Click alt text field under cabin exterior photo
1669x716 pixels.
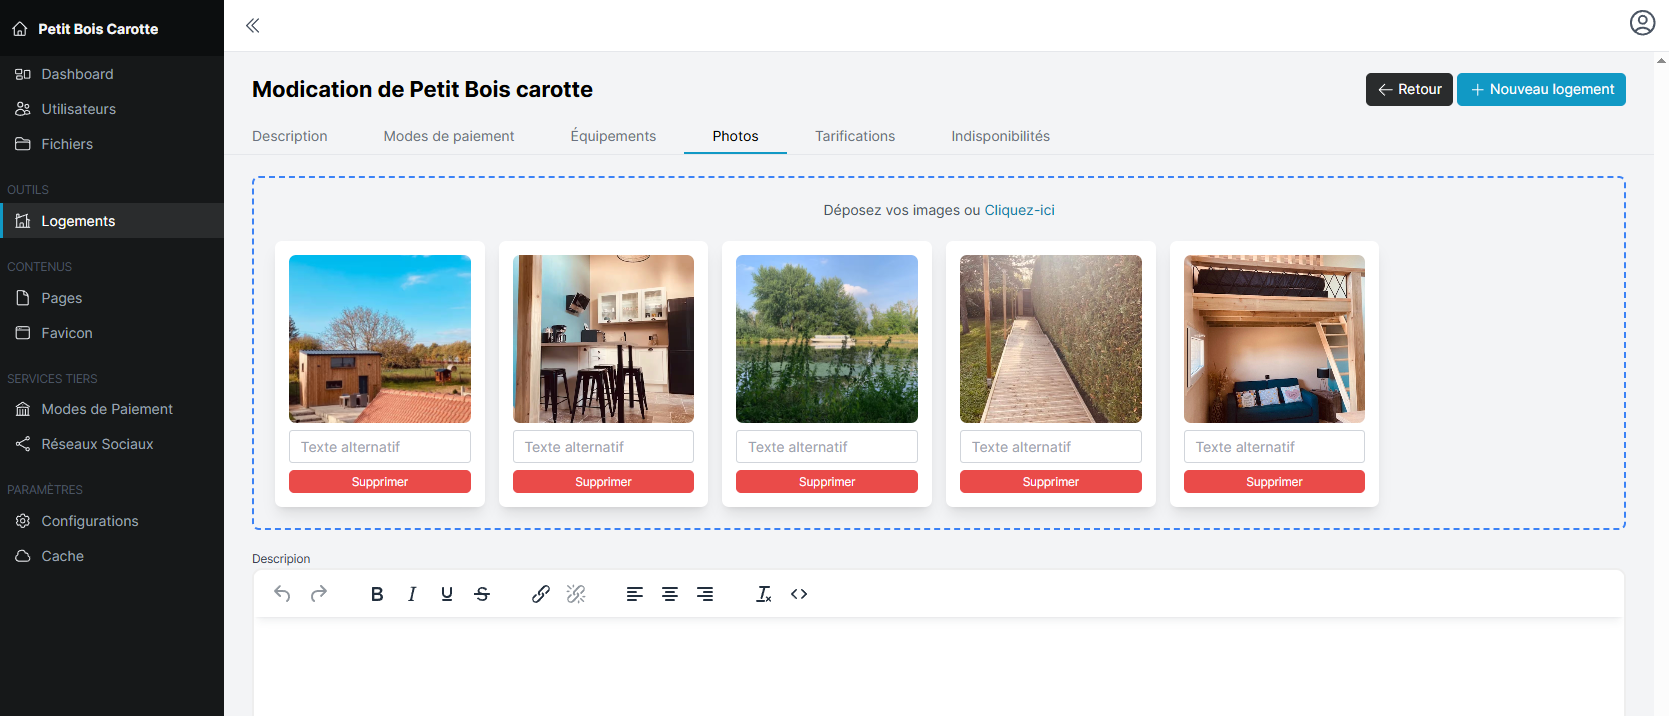click(380, 447)
